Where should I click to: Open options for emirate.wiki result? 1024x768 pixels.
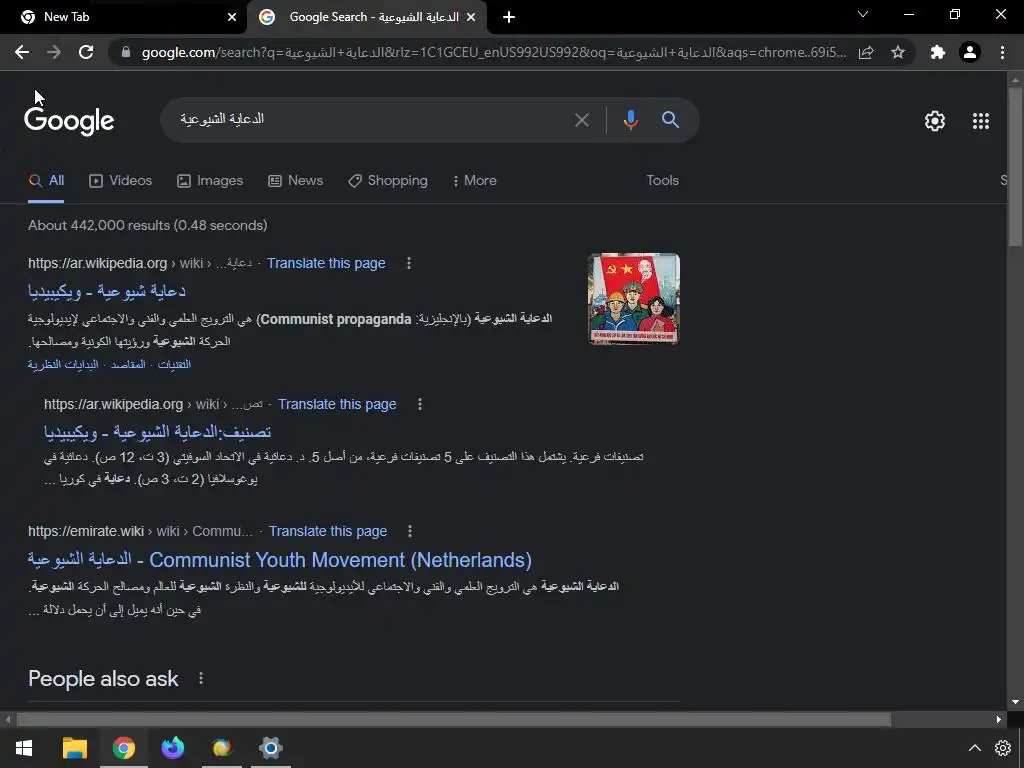410,532
